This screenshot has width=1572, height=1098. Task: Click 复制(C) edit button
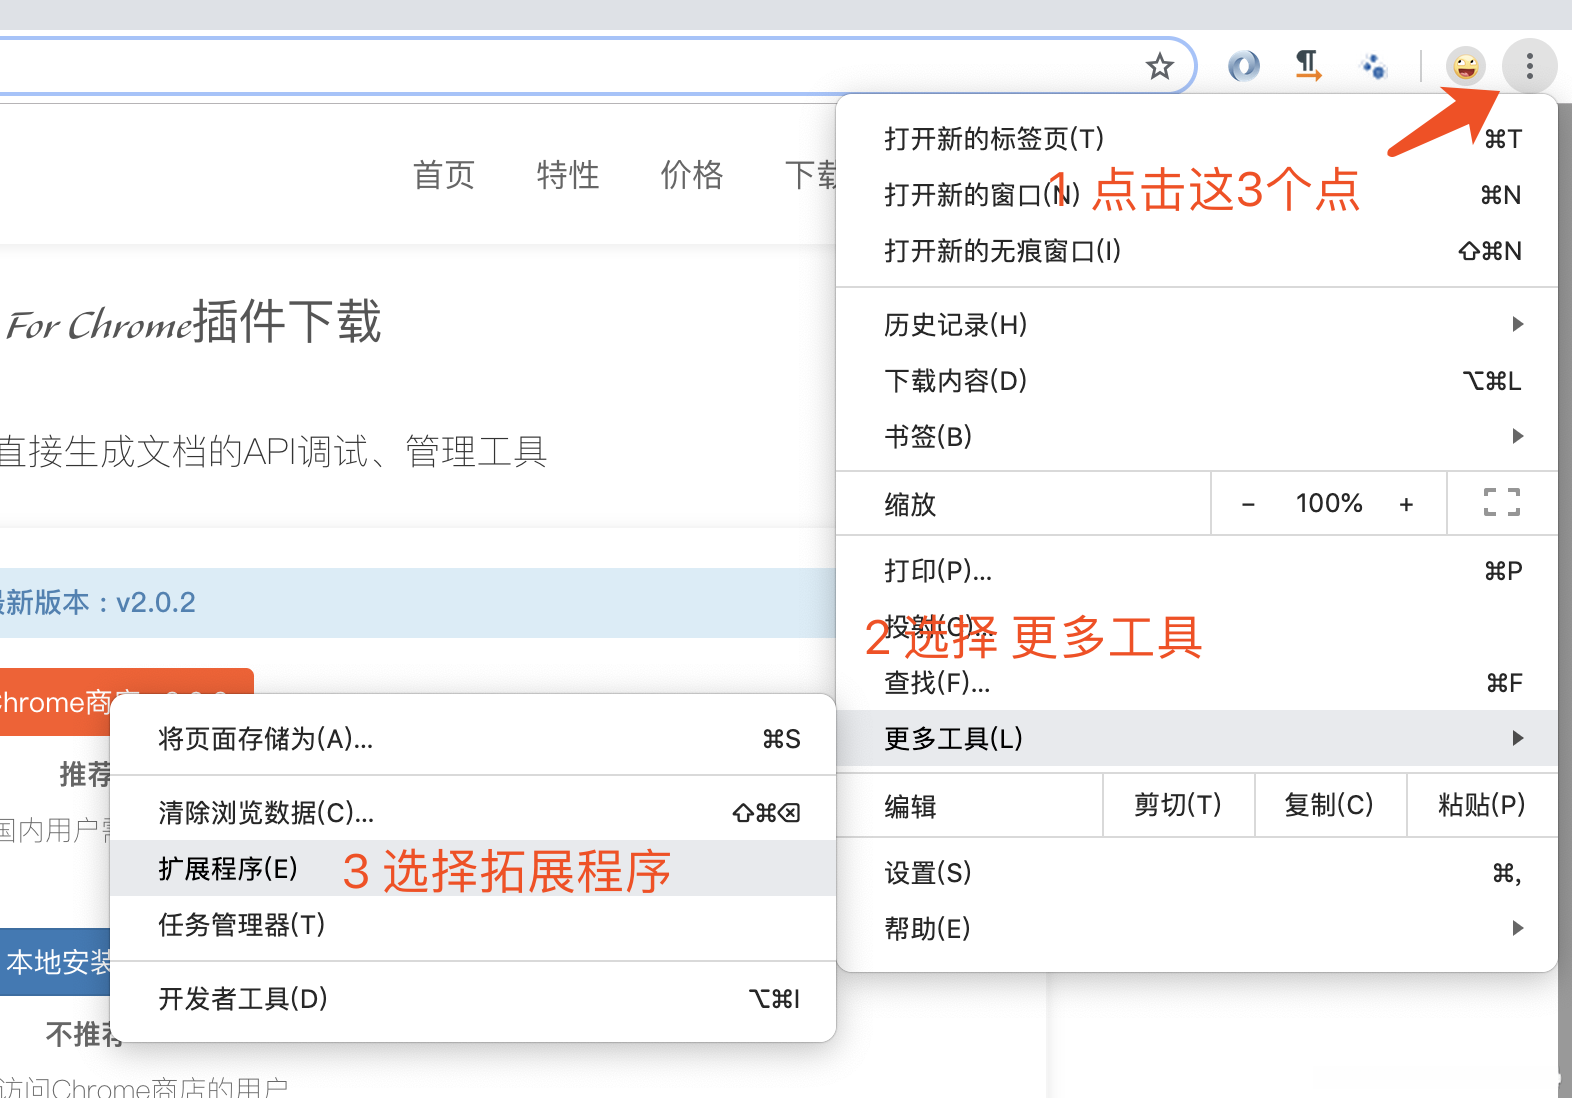click(x=1330, y=805)
